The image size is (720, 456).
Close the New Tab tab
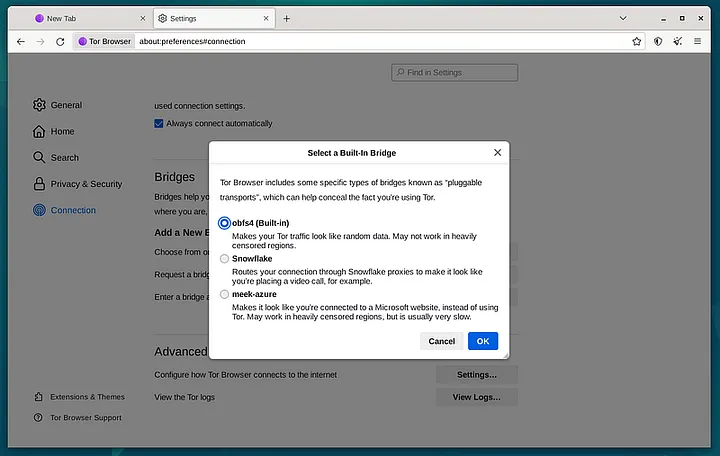pos(143,18)
